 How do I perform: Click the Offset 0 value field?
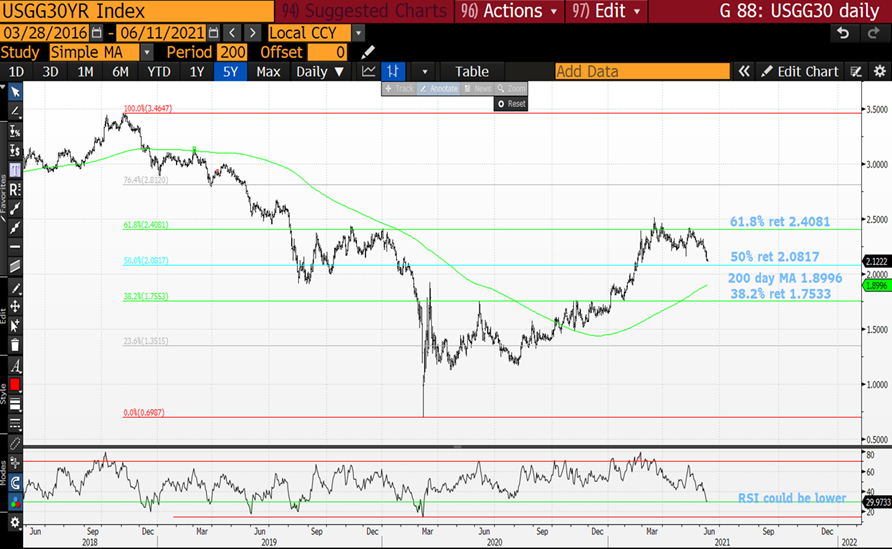click(327, 52)
